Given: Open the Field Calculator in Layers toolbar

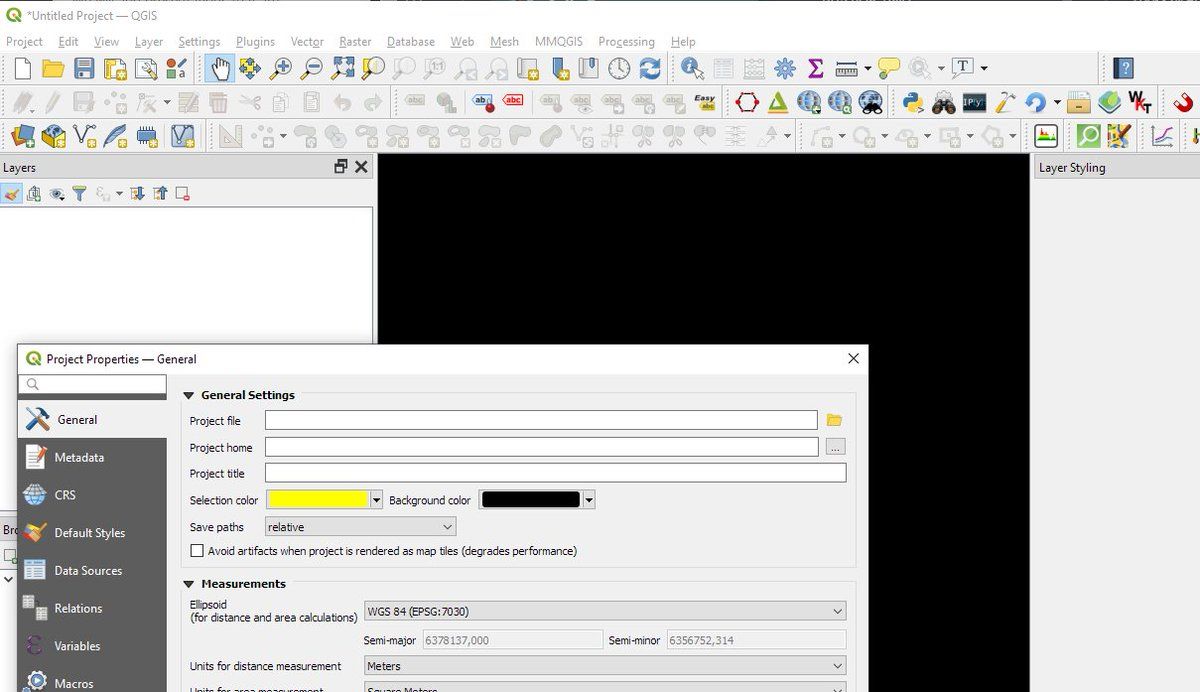Looking at the screenshot, I should coord(755,68).
